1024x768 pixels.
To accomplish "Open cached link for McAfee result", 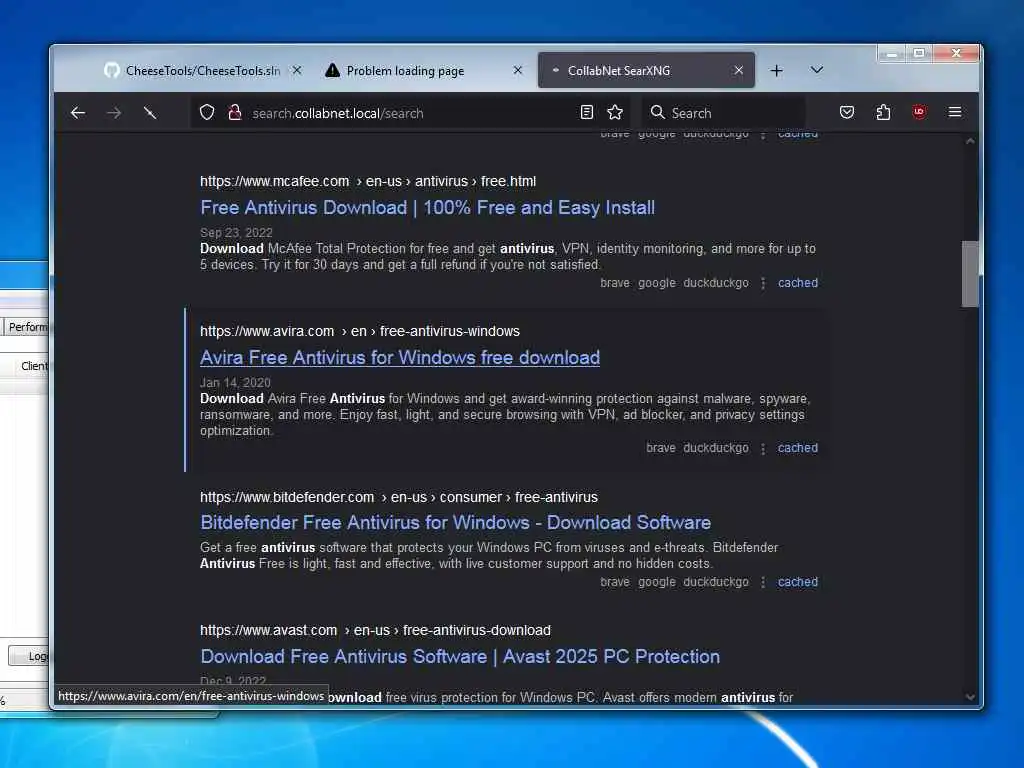I will point(797,283).
